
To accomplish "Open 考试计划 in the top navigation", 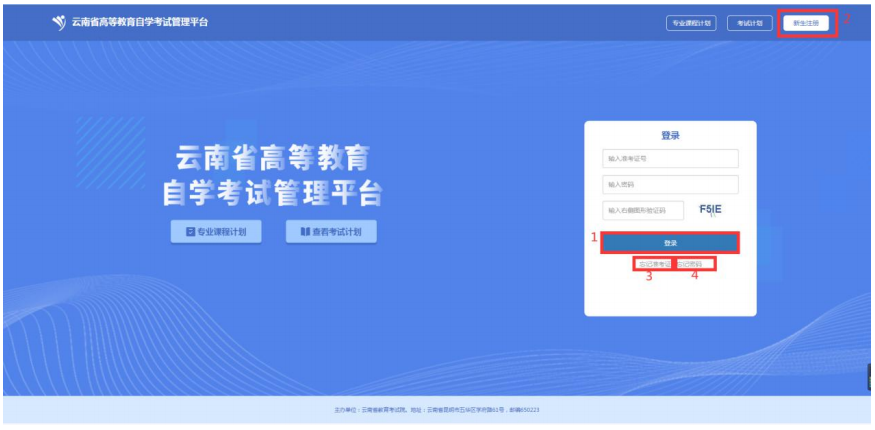I will pyautogui.click(x=749, y=23).
